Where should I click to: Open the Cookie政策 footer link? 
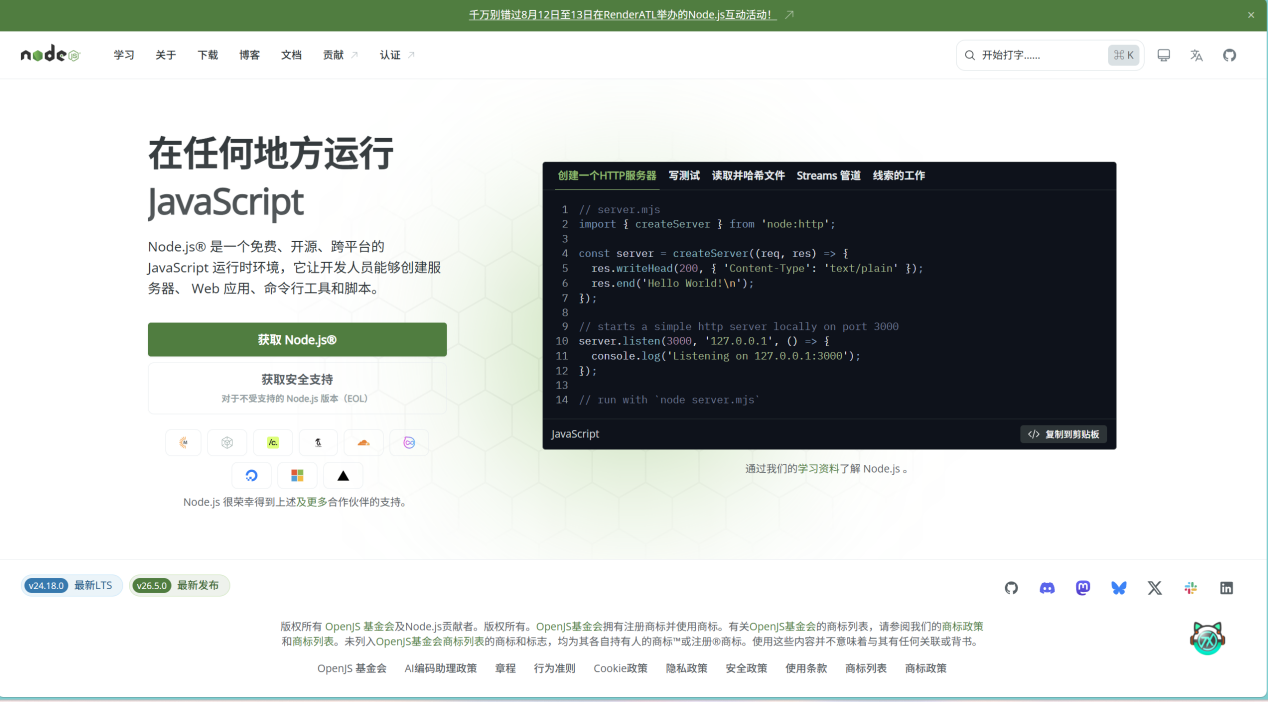point(621,668)
